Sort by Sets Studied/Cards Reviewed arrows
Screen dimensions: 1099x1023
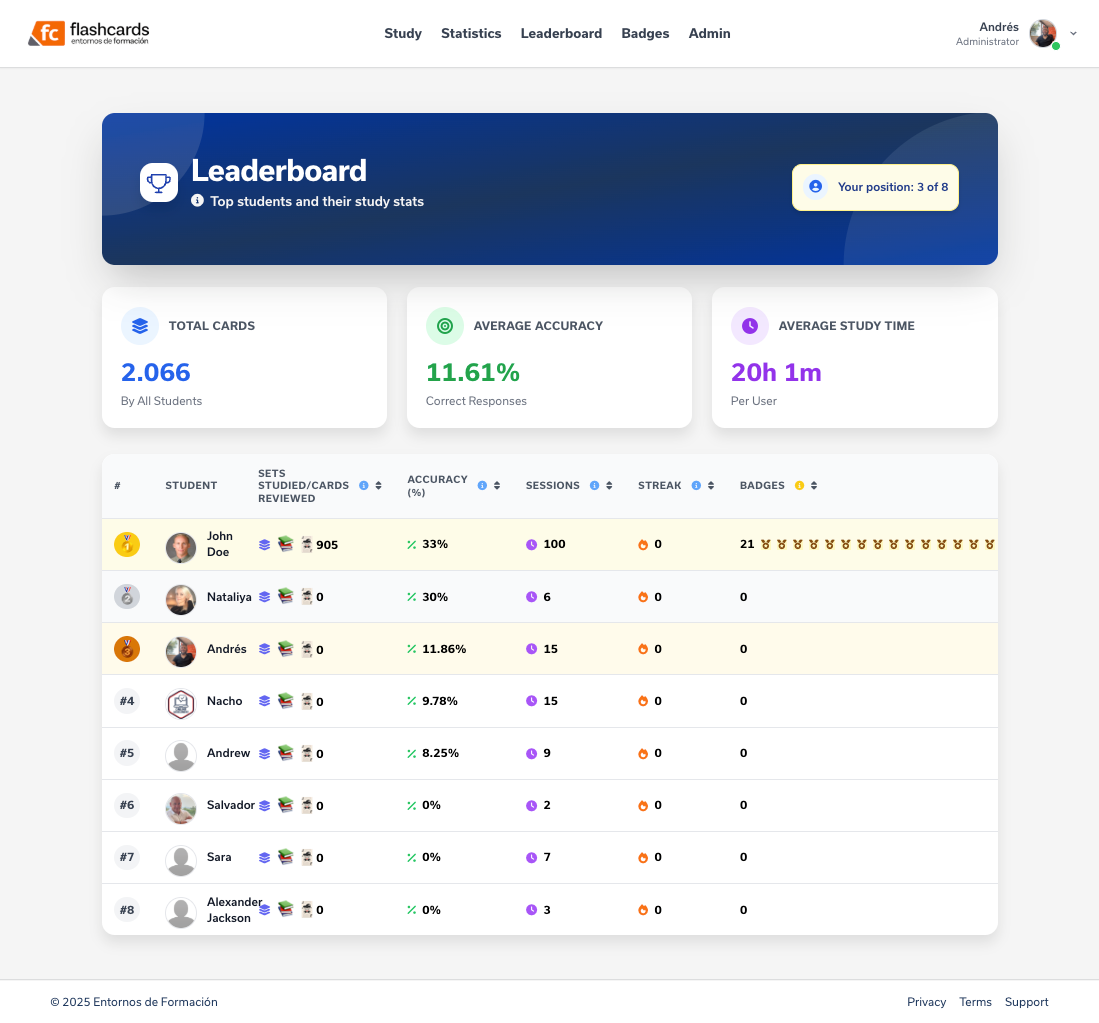(x=378, y=486)
